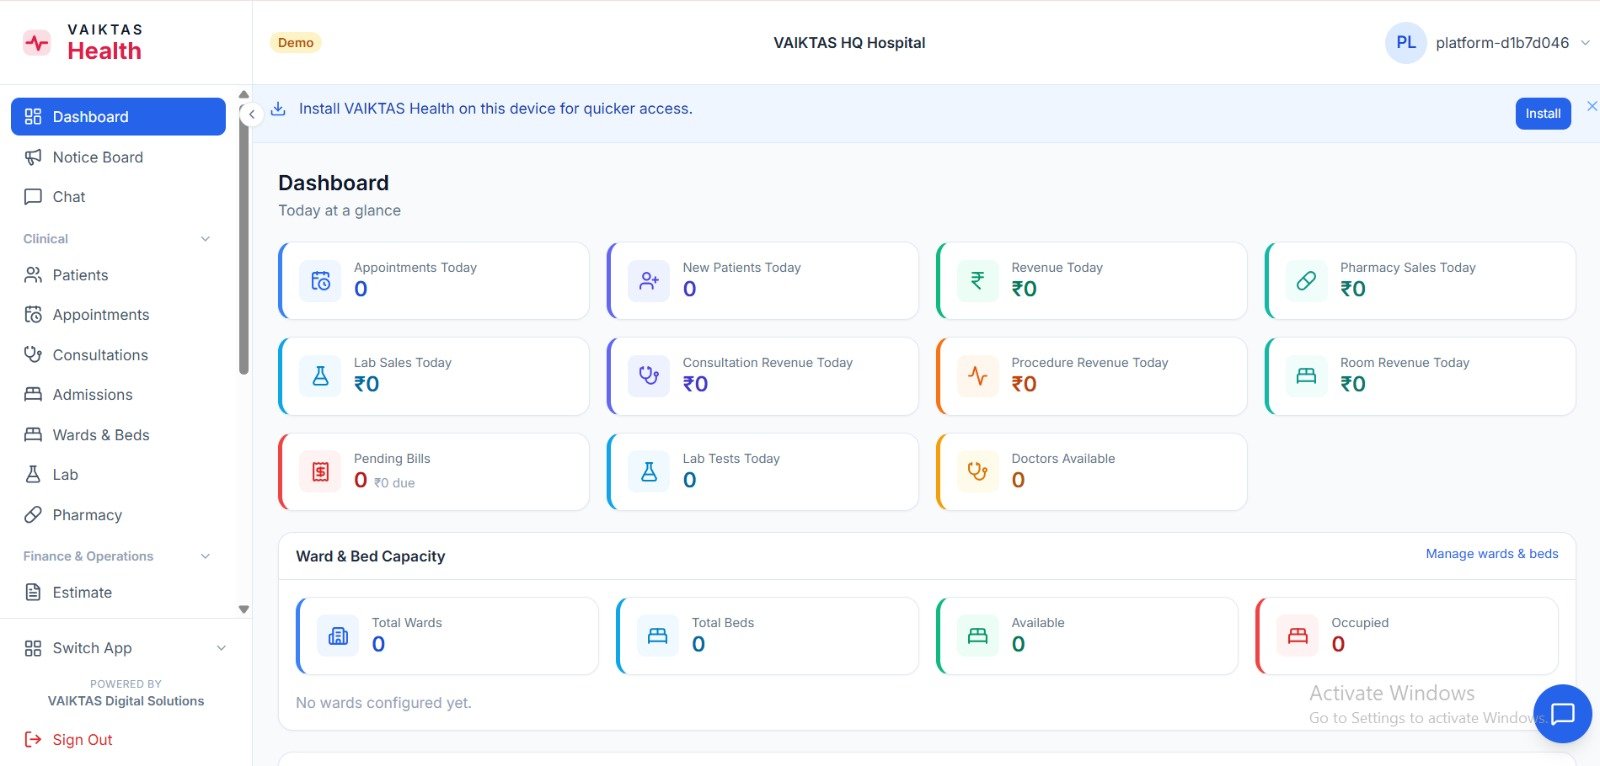1600x766 pixels.
Task: Click the sidebar scrollbar down arrow
Action: (244, 609)
